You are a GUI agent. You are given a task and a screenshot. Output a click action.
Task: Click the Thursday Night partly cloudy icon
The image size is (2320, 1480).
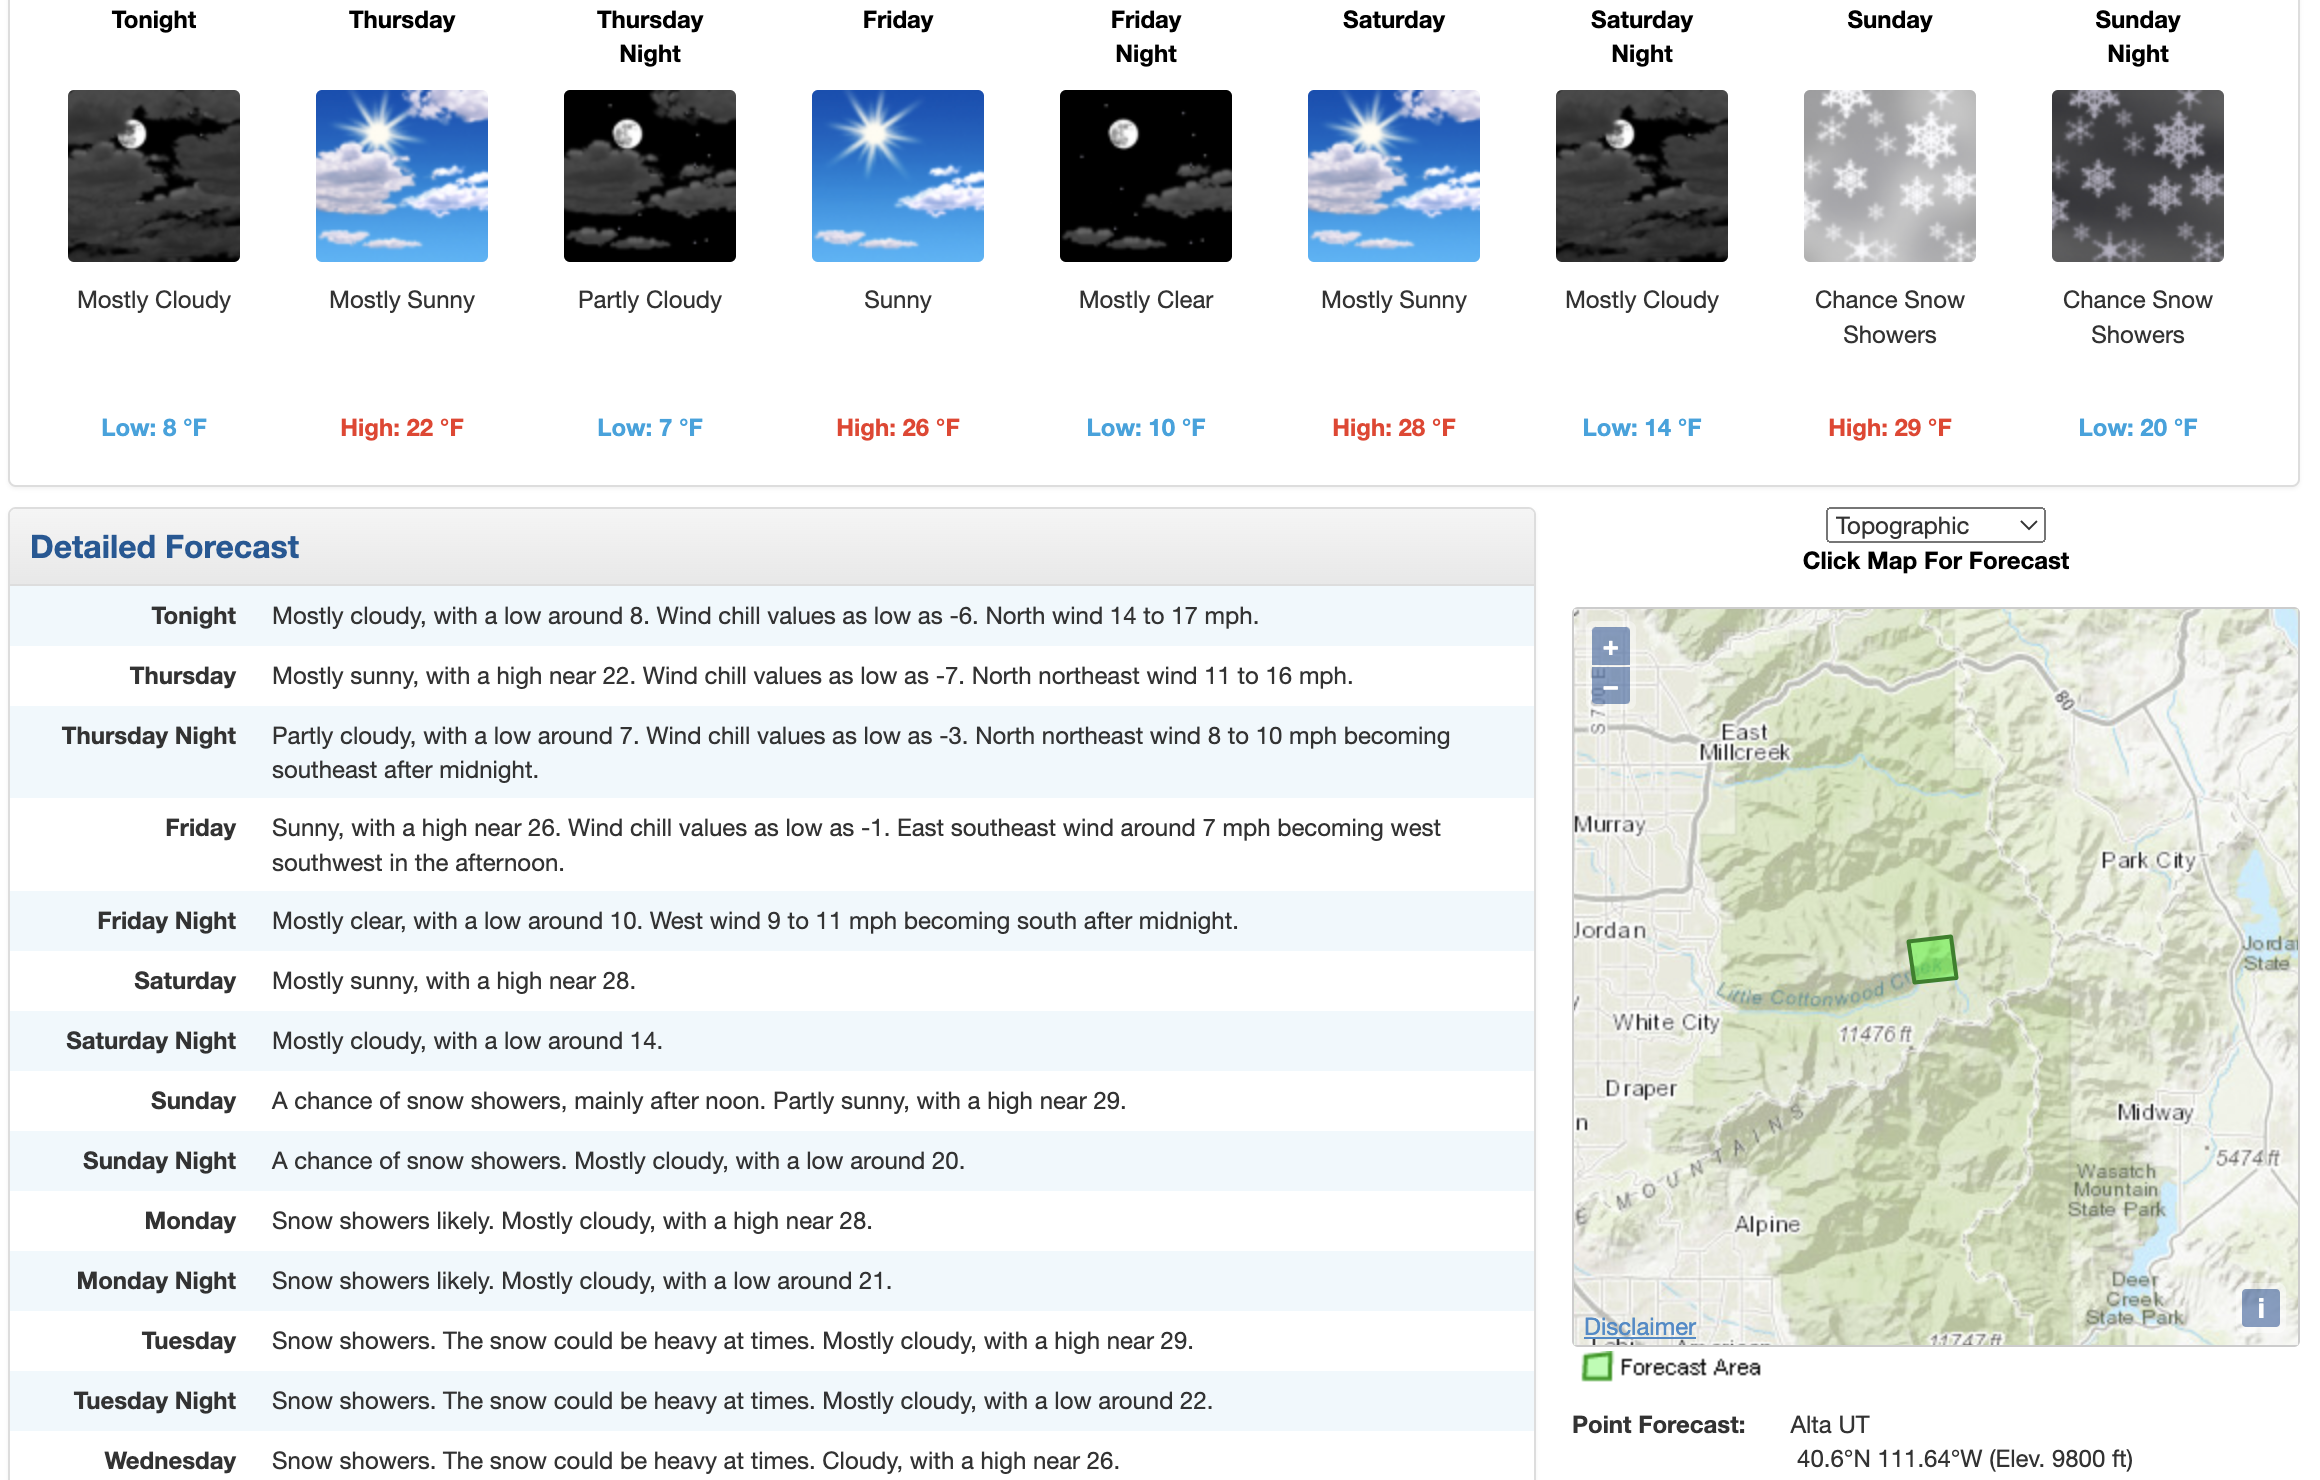click(x=650, y=176)
